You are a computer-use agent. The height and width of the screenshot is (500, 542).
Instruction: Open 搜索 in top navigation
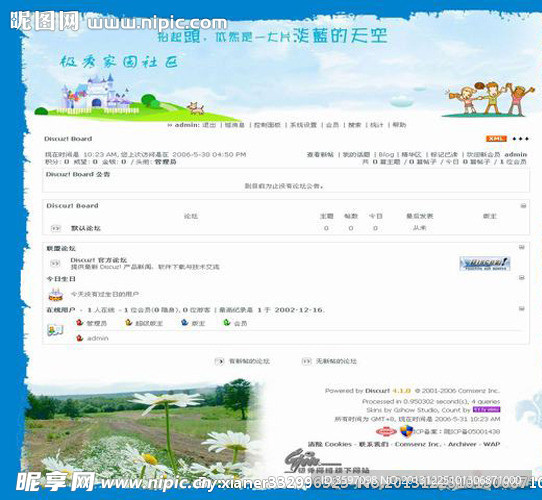pos(354,125)
